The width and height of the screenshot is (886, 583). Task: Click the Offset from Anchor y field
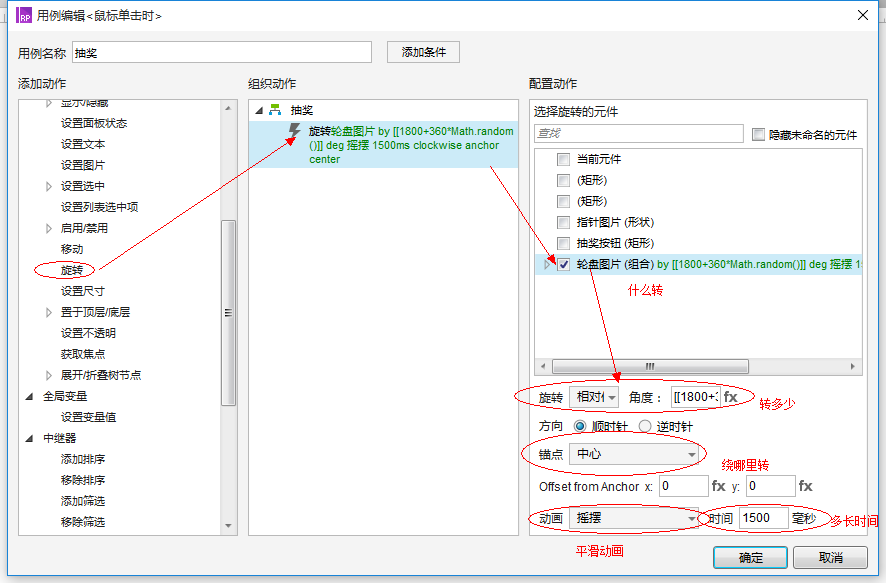[771, 486]
